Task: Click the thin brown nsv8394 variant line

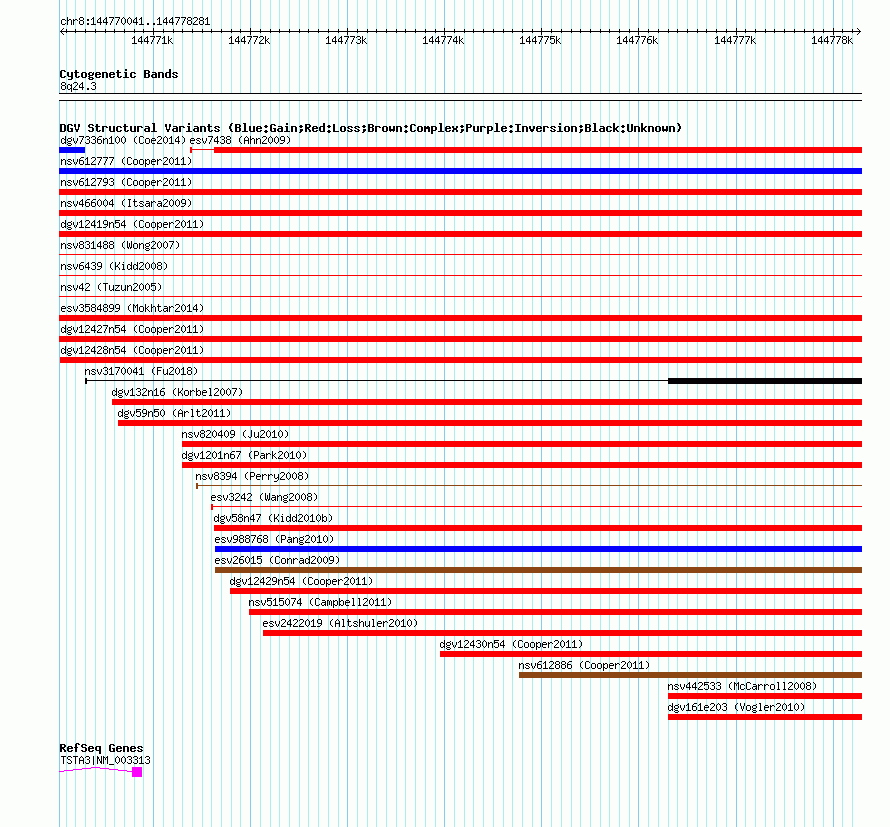Action: [x=529, y=486]
